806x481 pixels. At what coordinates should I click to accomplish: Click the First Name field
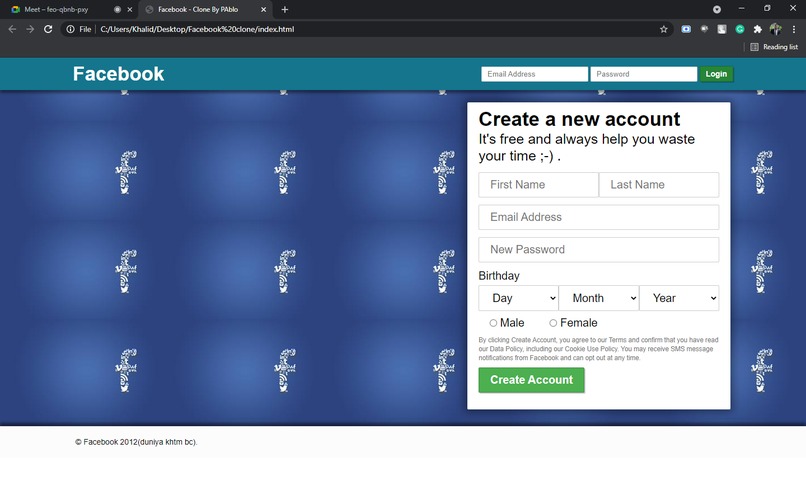[538, 185]
